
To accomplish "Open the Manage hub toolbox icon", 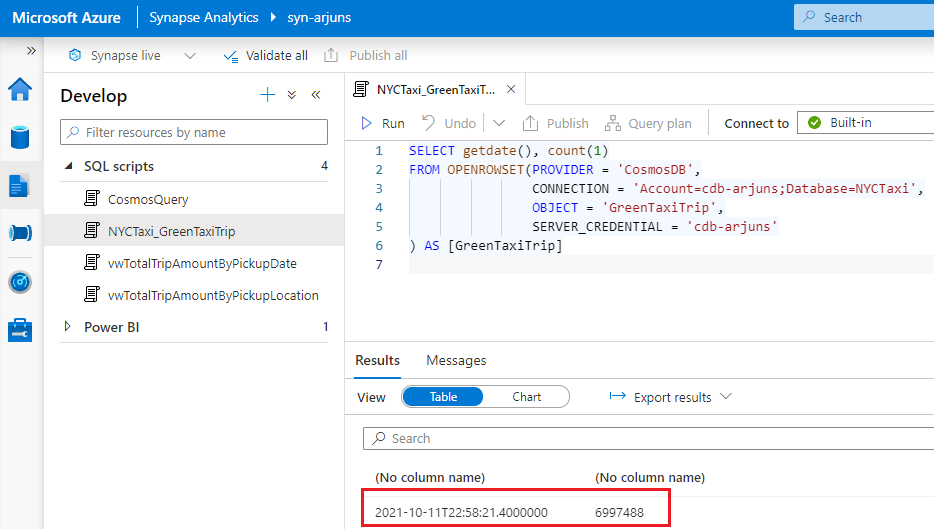I will (x=20, y=330).
